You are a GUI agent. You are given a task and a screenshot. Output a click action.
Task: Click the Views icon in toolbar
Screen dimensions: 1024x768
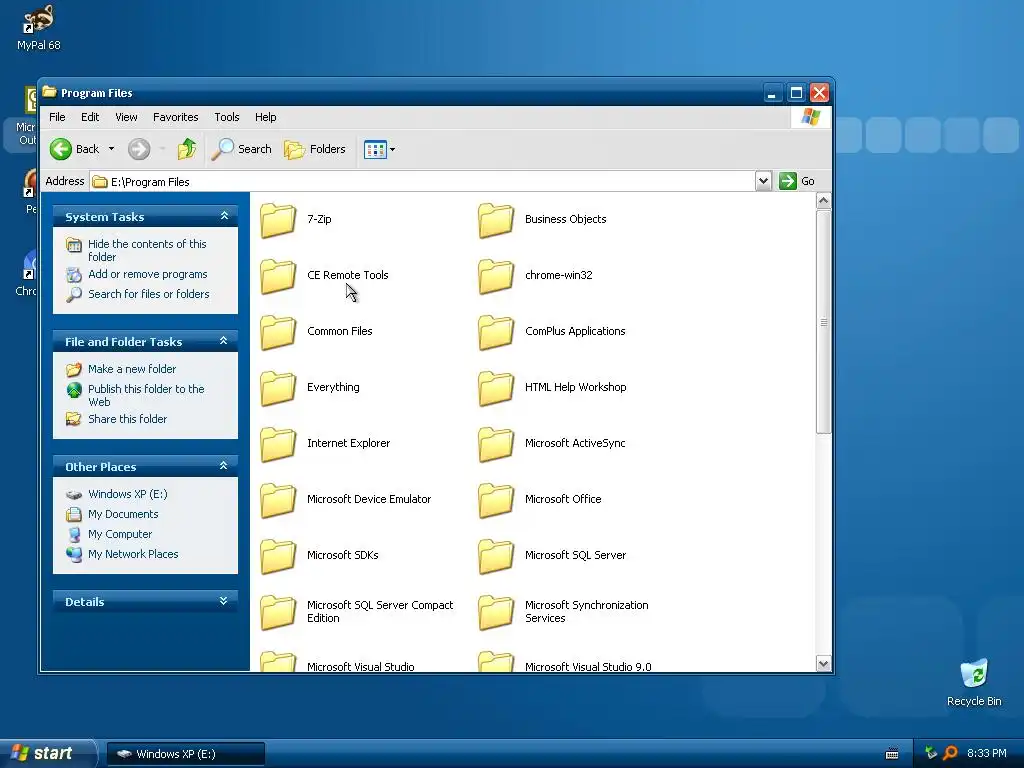[x=375, y=150]
